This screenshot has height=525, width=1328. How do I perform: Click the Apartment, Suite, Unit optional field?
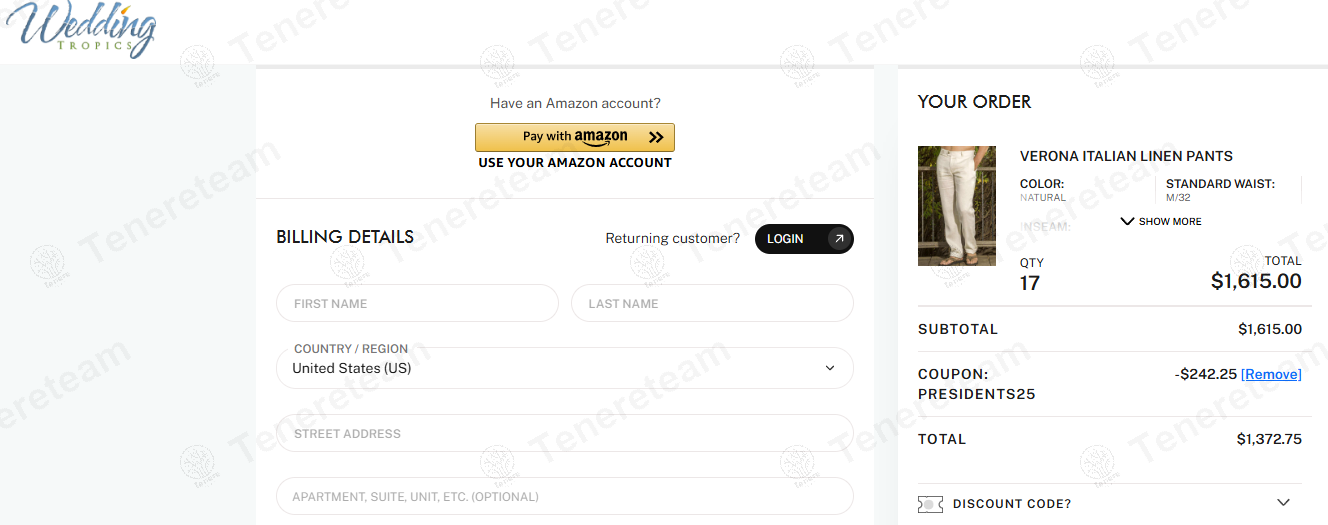(x=565, y=496)
